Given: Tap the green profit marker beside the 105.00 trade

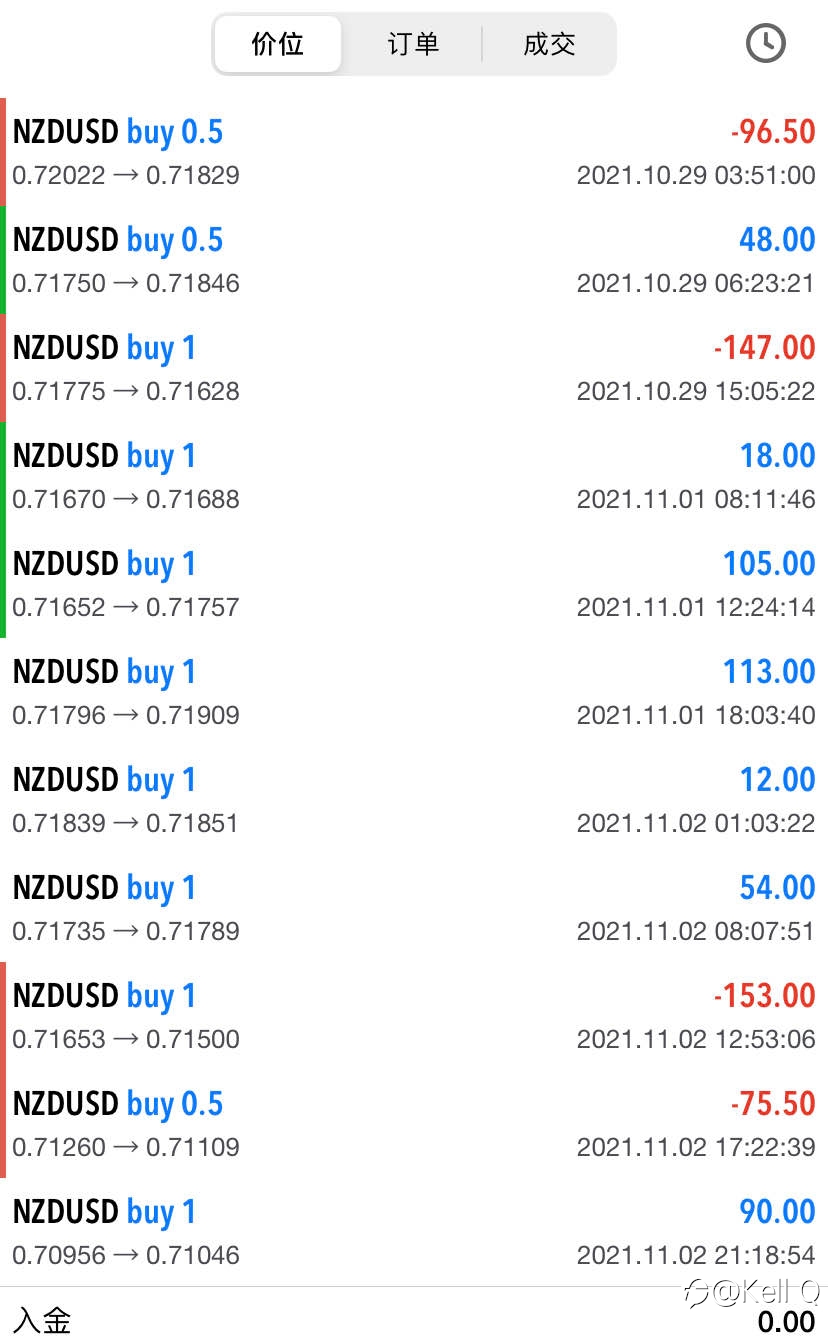Looking at the screenshot, I should 3,584.
